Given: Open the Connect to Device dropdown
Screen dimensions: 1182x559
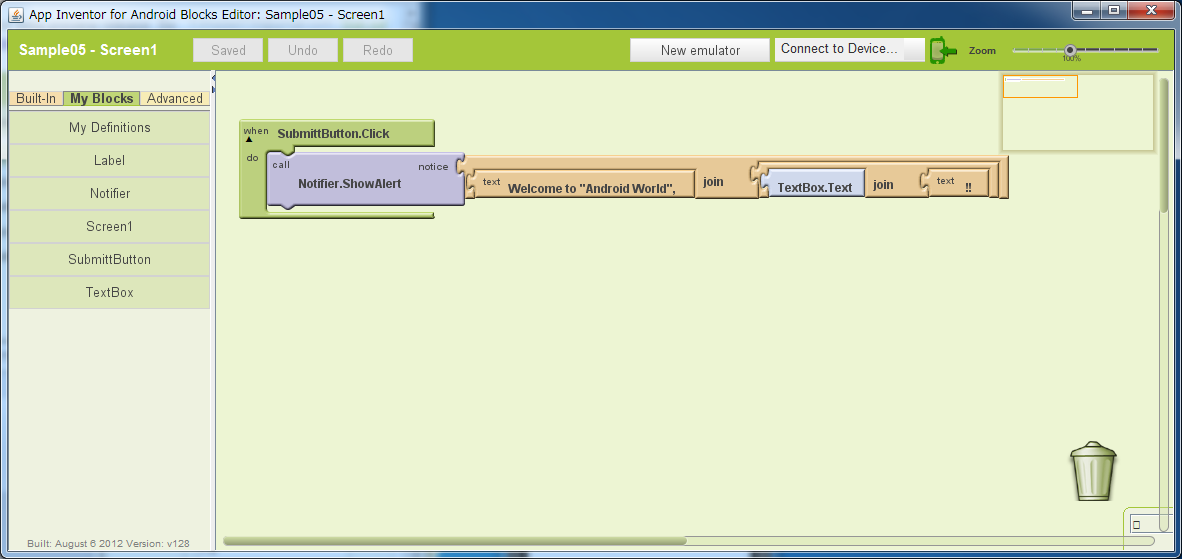Looking at the screenshot, I should pyautogui.click(x=849, y=49).
